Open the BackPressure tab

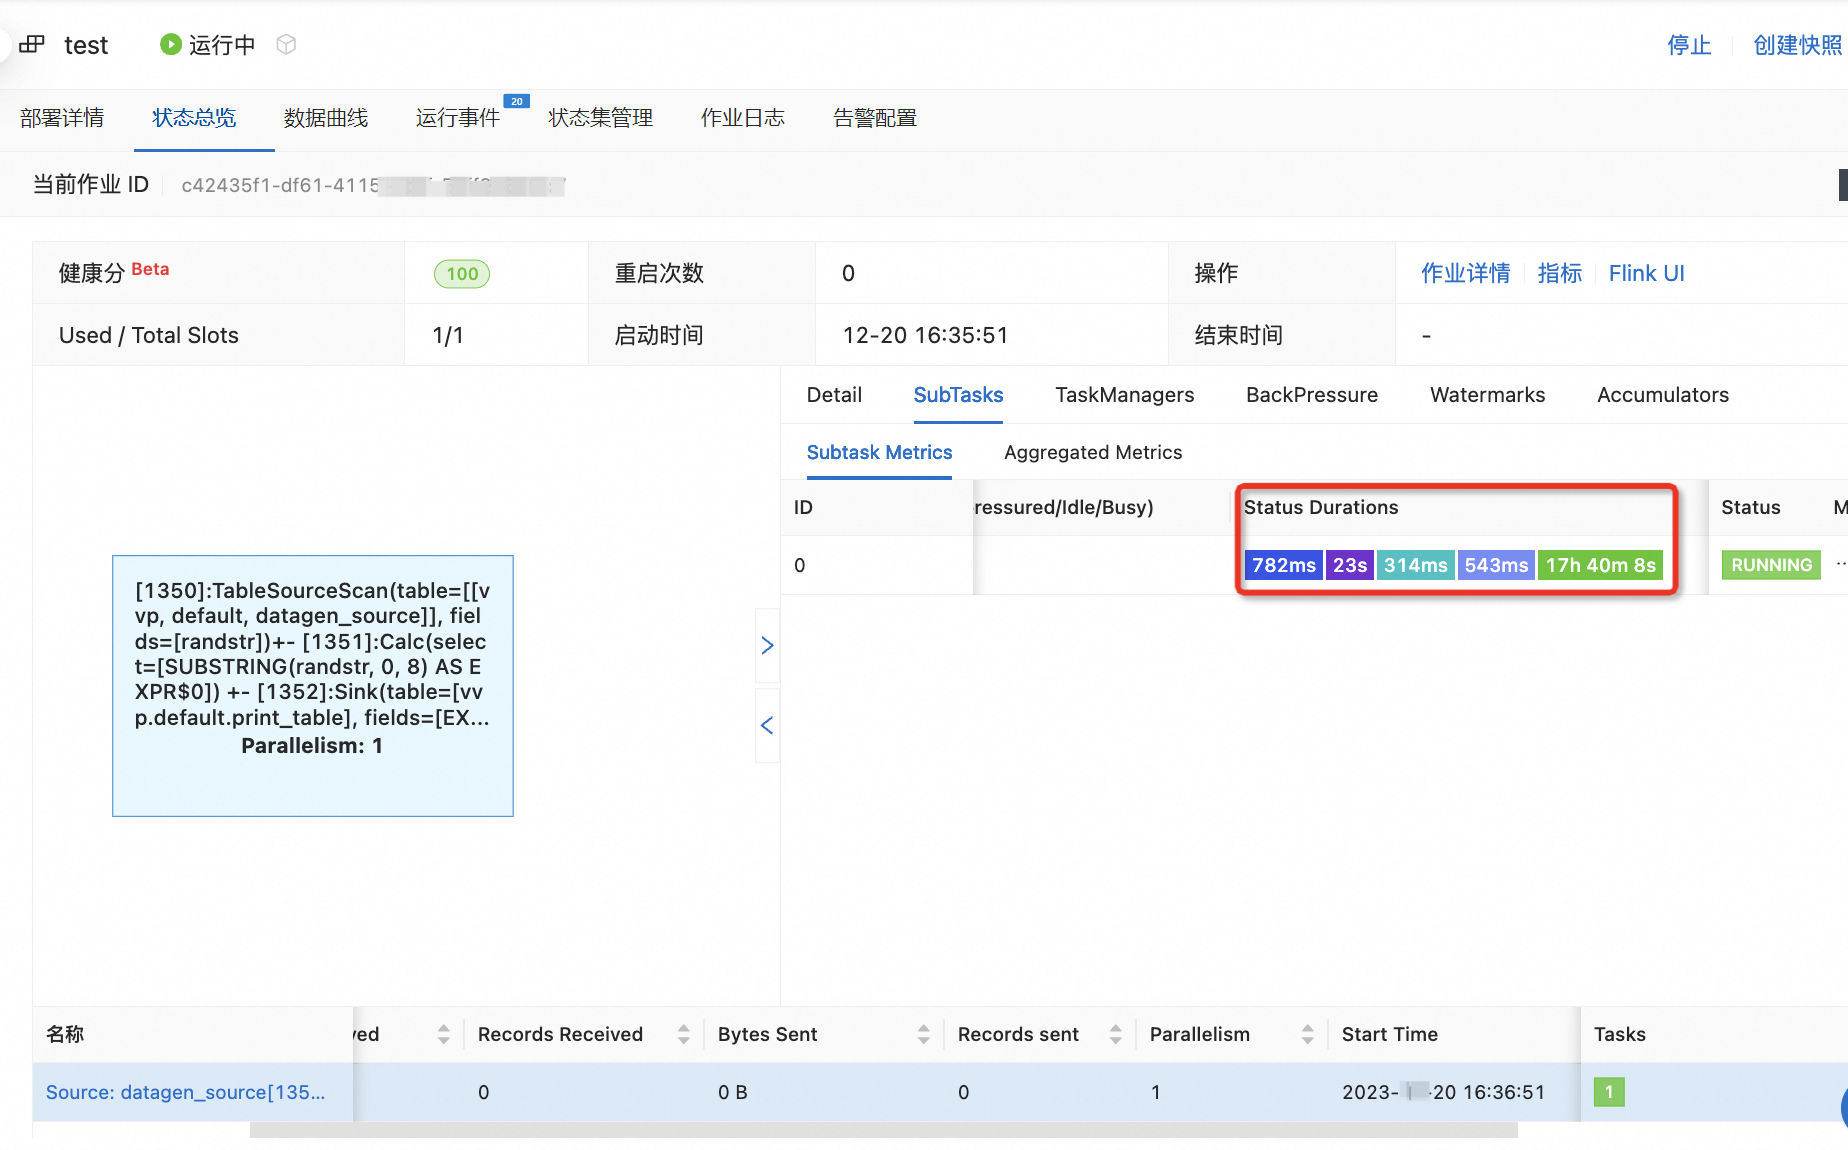pos(1312,395)
